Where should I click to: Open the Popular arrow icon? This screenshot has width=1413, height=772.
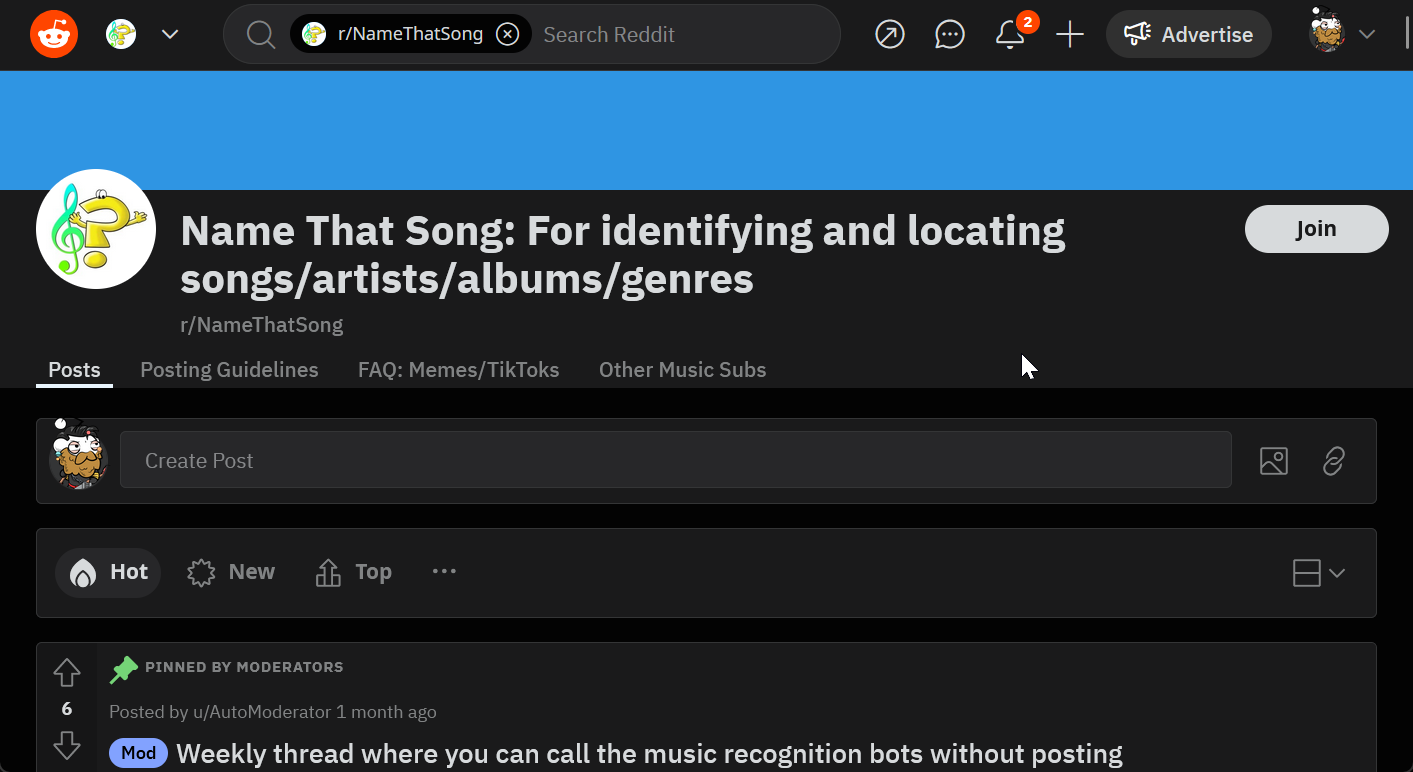click(889, 35)
